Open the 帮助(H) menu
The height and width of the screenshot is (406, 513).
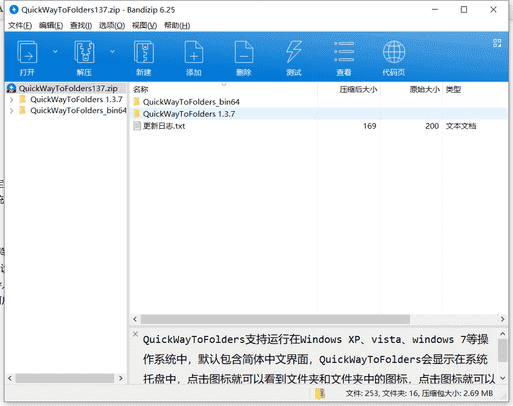click(177, 26)
